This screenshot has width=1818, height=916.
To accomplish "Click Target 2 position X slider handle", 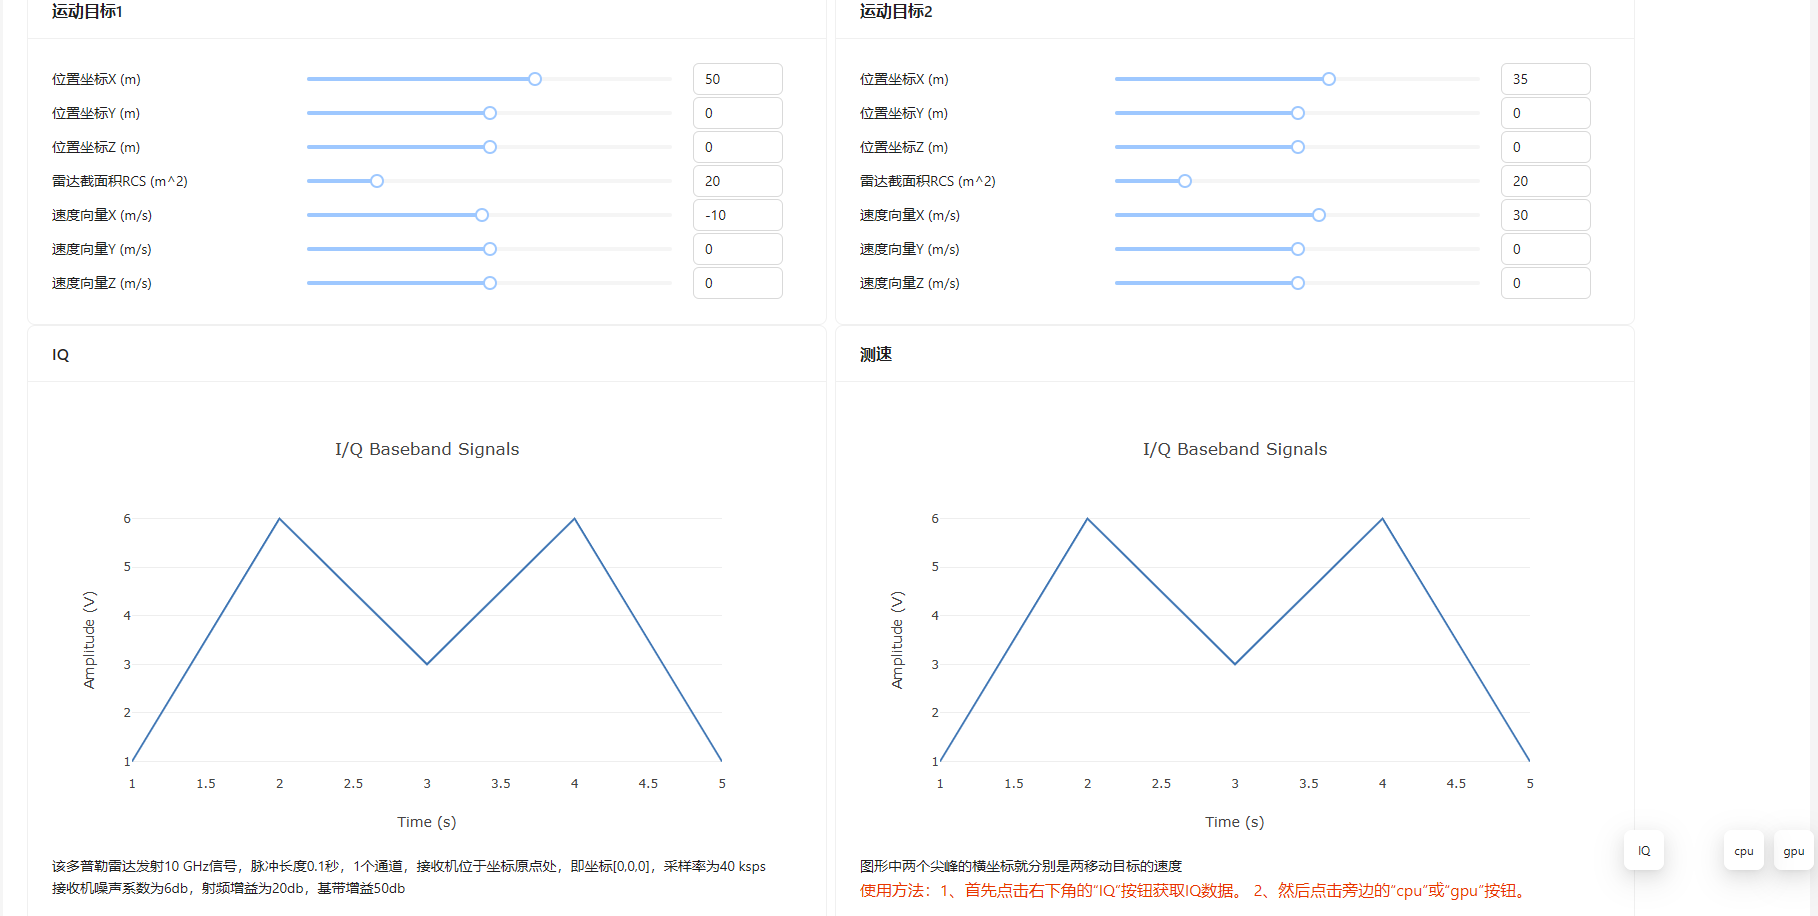I will pyautogui.click(x=1329, y=79).
